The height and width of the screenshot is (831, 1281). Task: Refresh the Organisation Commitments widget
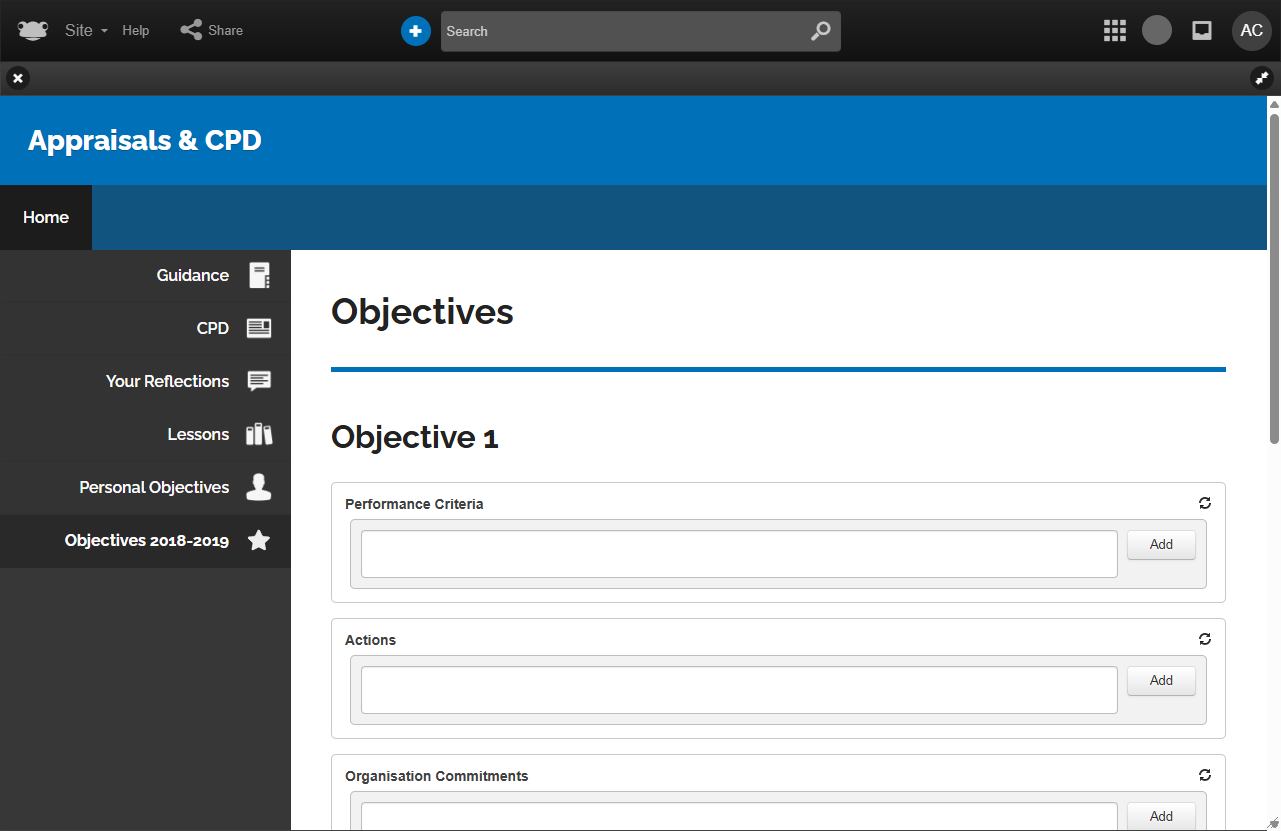(x=1204, y=775)
